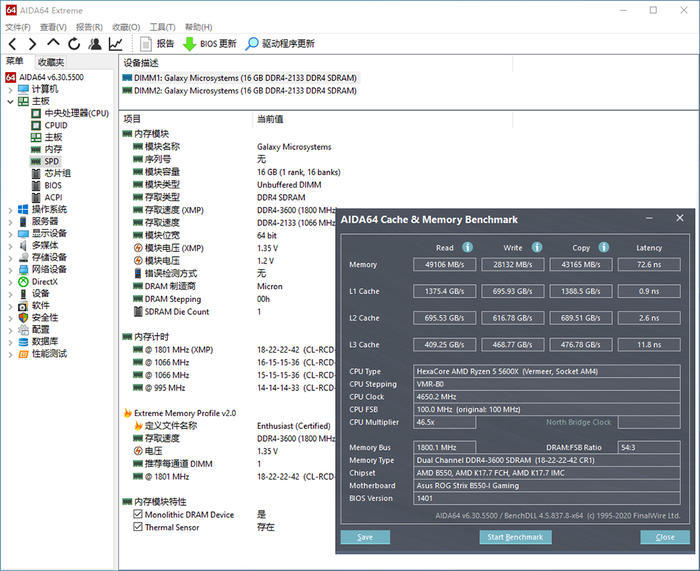Click the 报告 report toolbar button
The image size is (700, 571).
coord(157,44)
